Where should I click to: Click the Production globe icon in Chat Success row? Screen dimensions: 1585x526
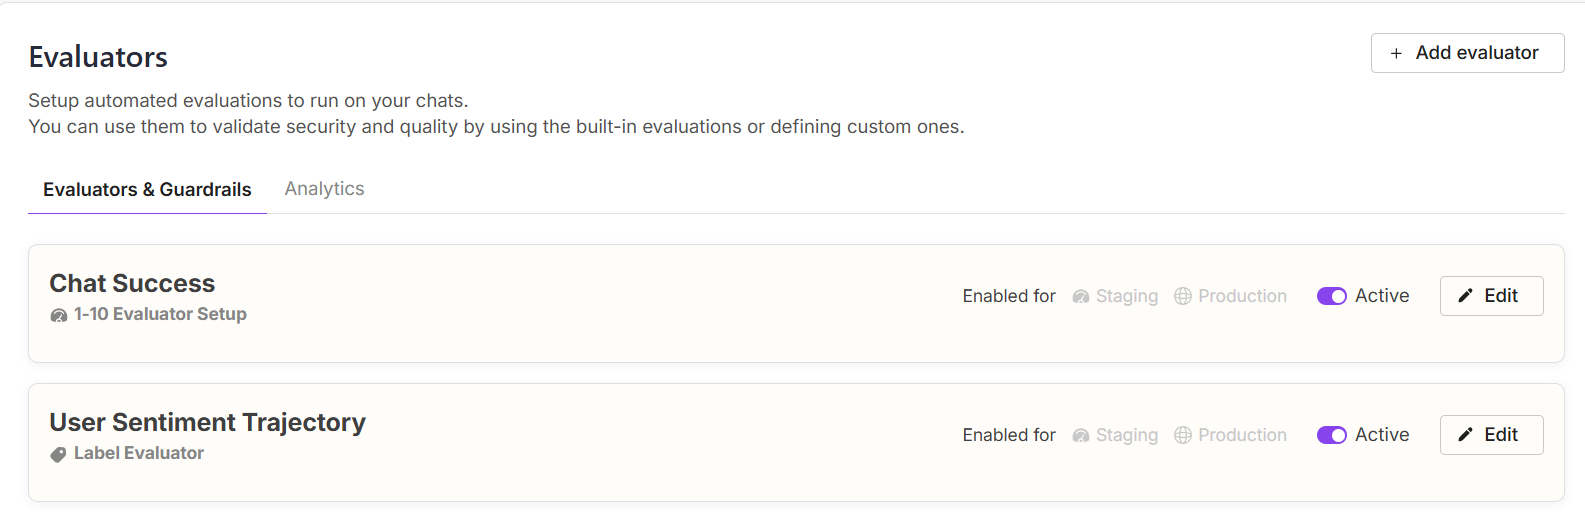(1183, 296)
